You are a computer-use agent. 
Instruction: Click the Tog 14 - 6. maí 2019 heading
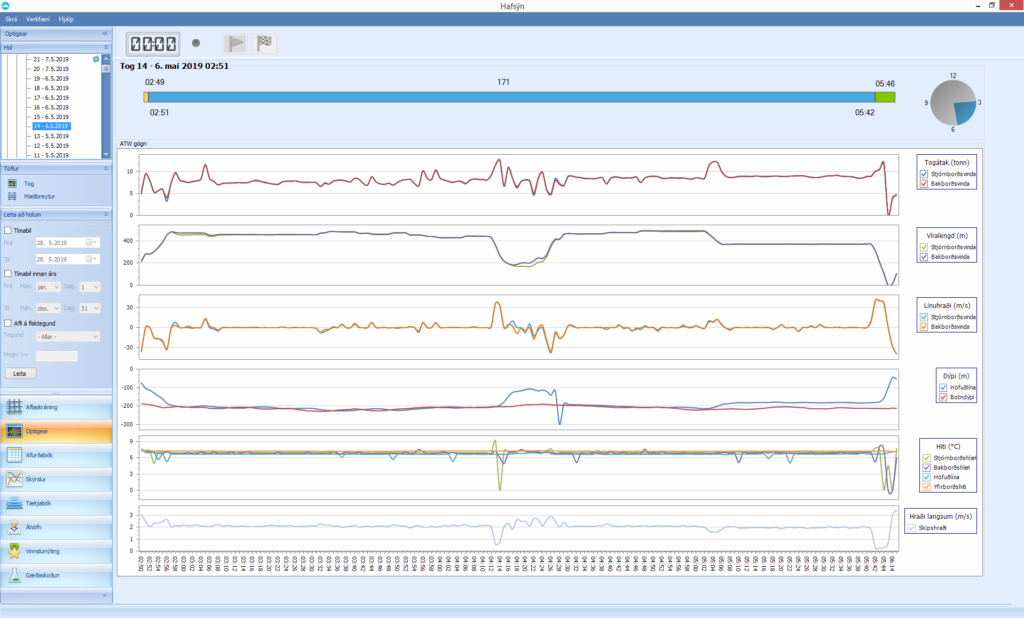(x=174, y=66)
